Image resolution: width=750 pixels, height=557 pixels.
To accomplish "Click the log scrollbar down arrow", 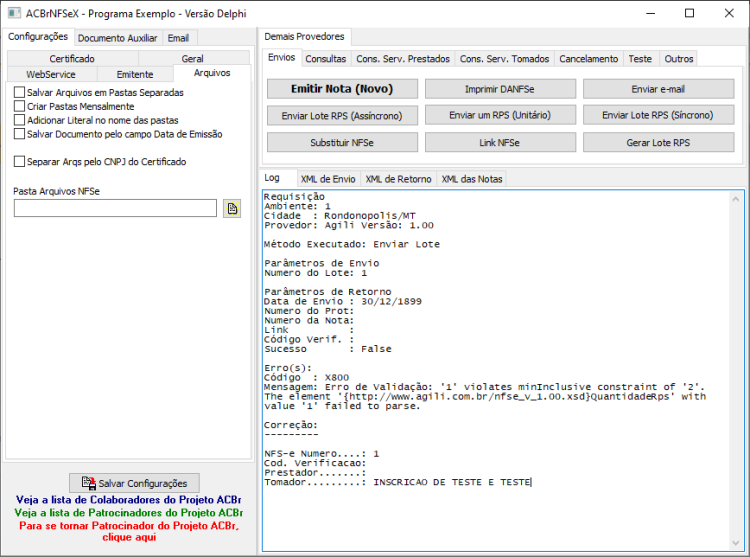I will [736, 543].
